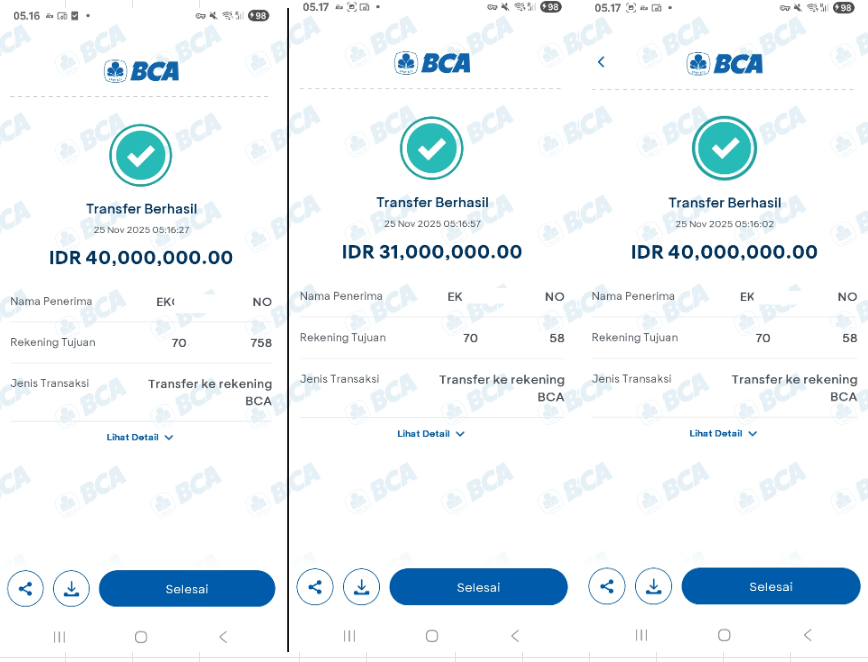
Task: Expand Lihat Detail on the 31,000,000.00 transfer
Action: (x=431, y=433)
